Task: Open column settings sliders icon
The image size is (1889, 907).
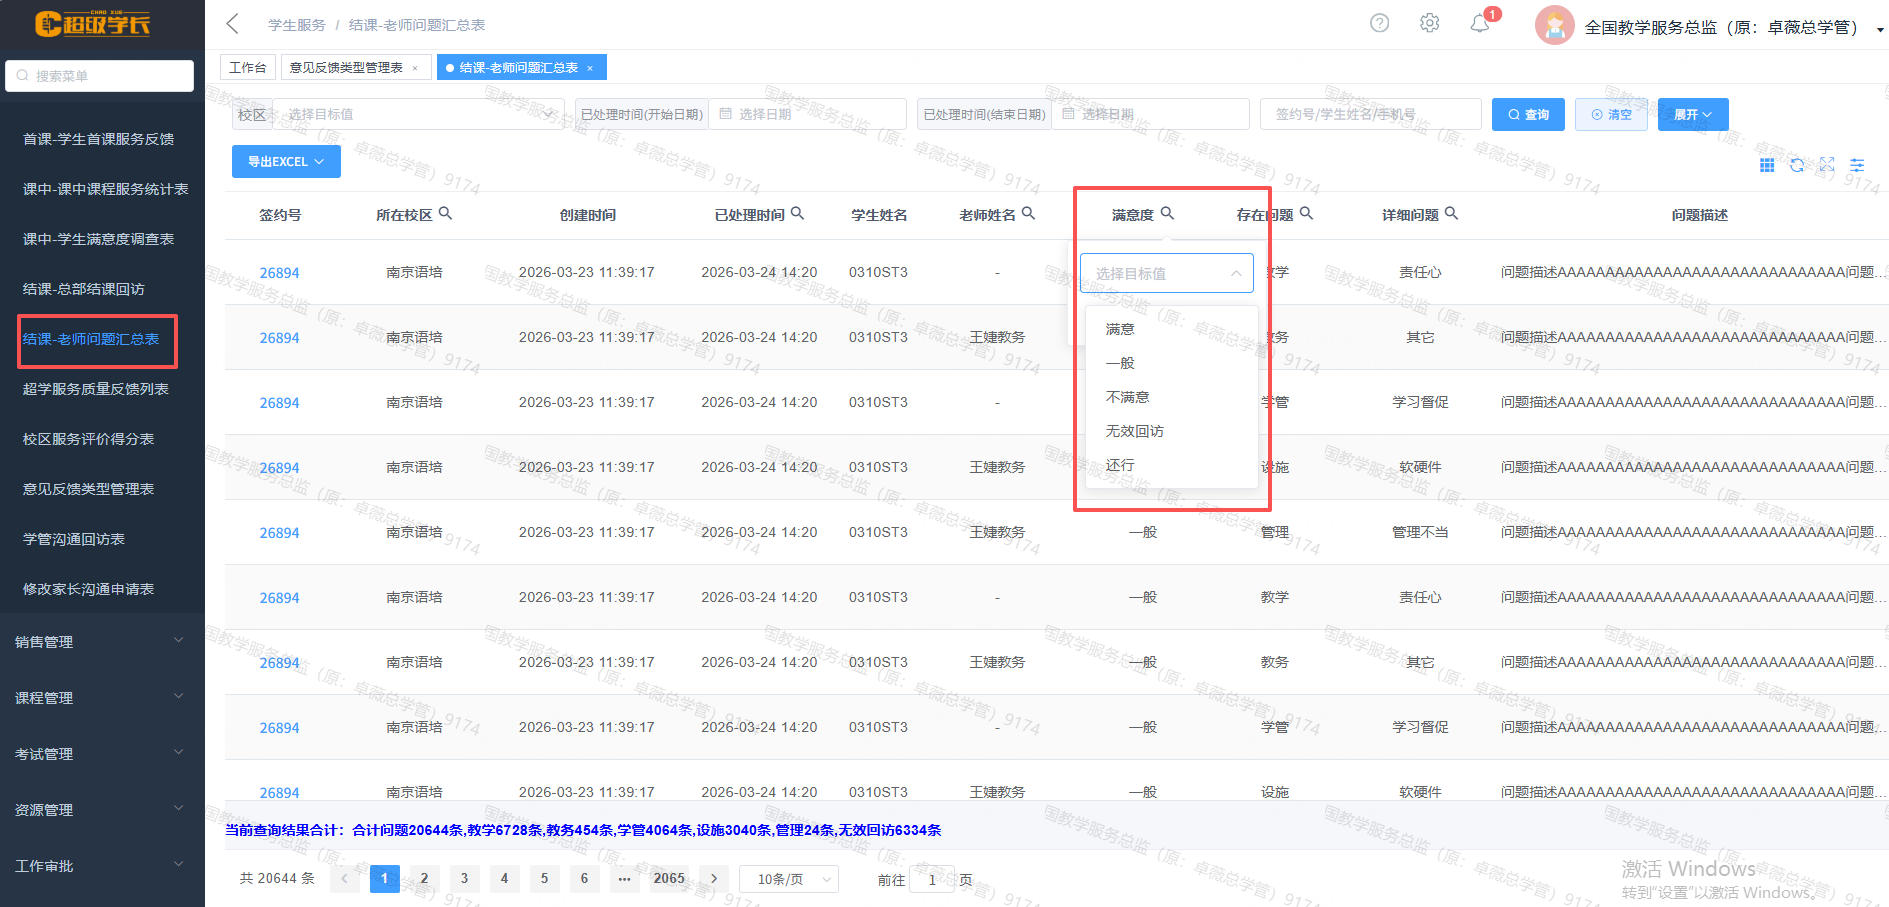Action: (x=1857, y=165)
